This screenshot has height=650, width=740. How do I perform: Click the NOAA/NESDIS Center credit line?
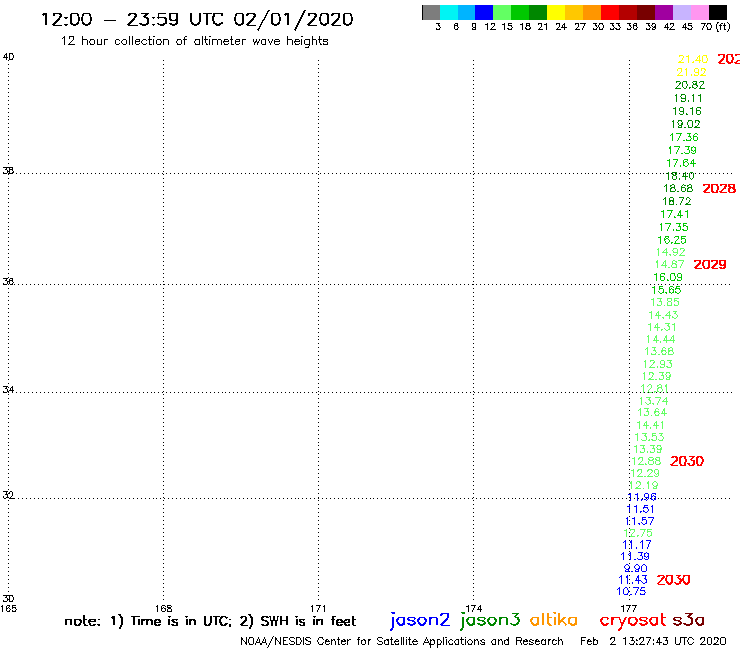[x=402, y=642]
